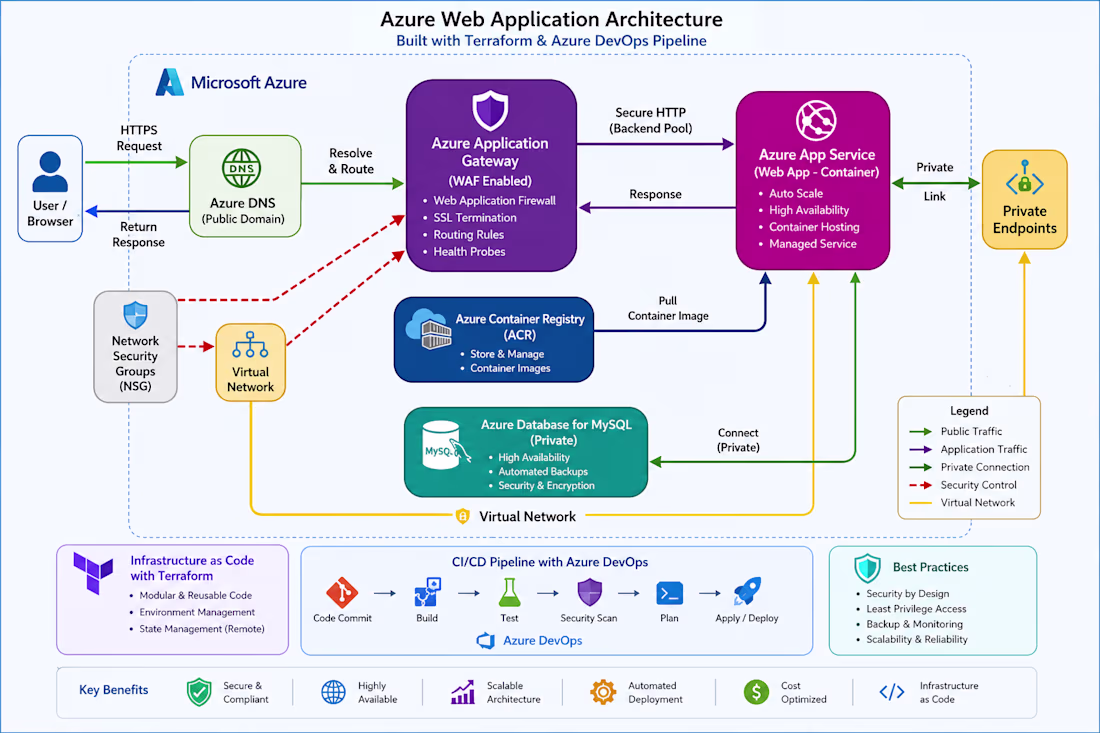Click the Secure & Compliant checkmark shield
Screen dimensions: 1100x733
tap(199, 692)
